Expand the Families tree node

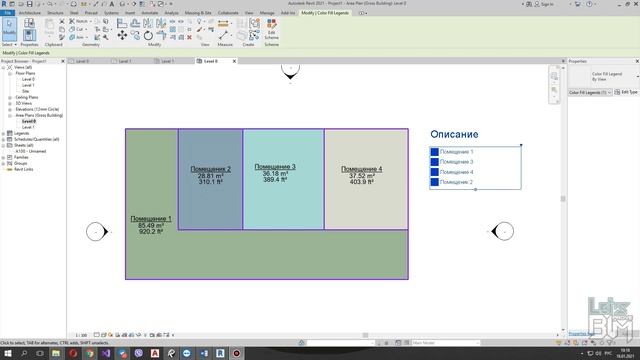coord(3,158)
